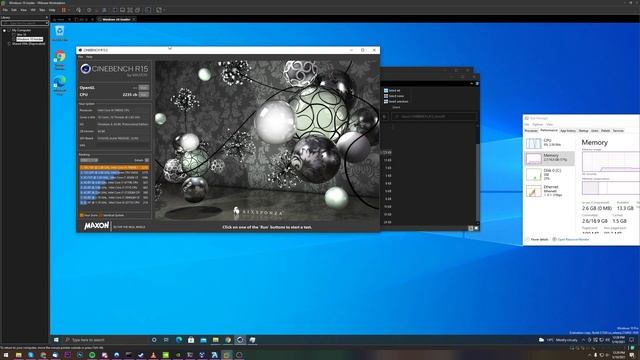Click the VMware Library search field

(24, 23)
